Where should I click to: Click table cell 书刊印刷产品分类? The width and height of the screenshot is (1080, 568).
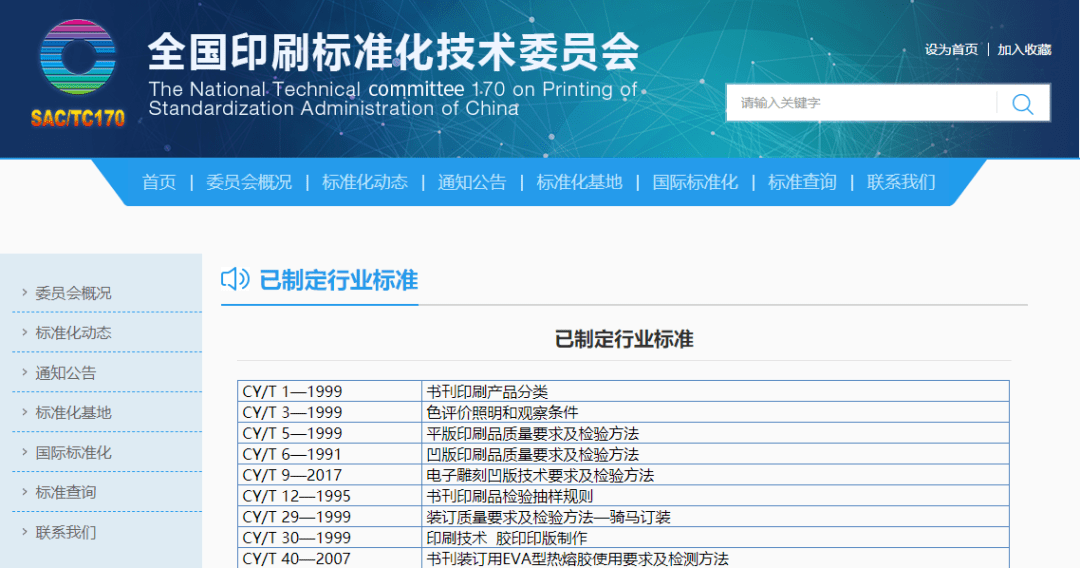pos(715,391)
